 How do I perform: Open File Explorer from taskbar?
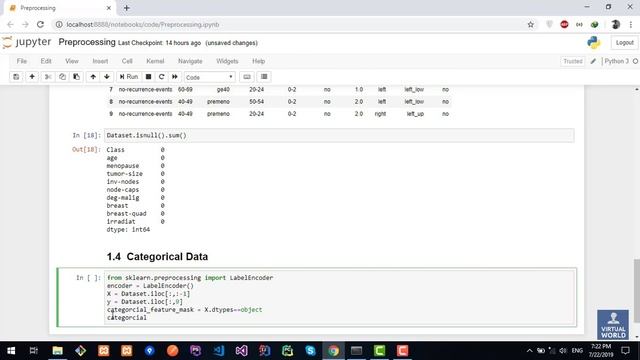(58, 351)
